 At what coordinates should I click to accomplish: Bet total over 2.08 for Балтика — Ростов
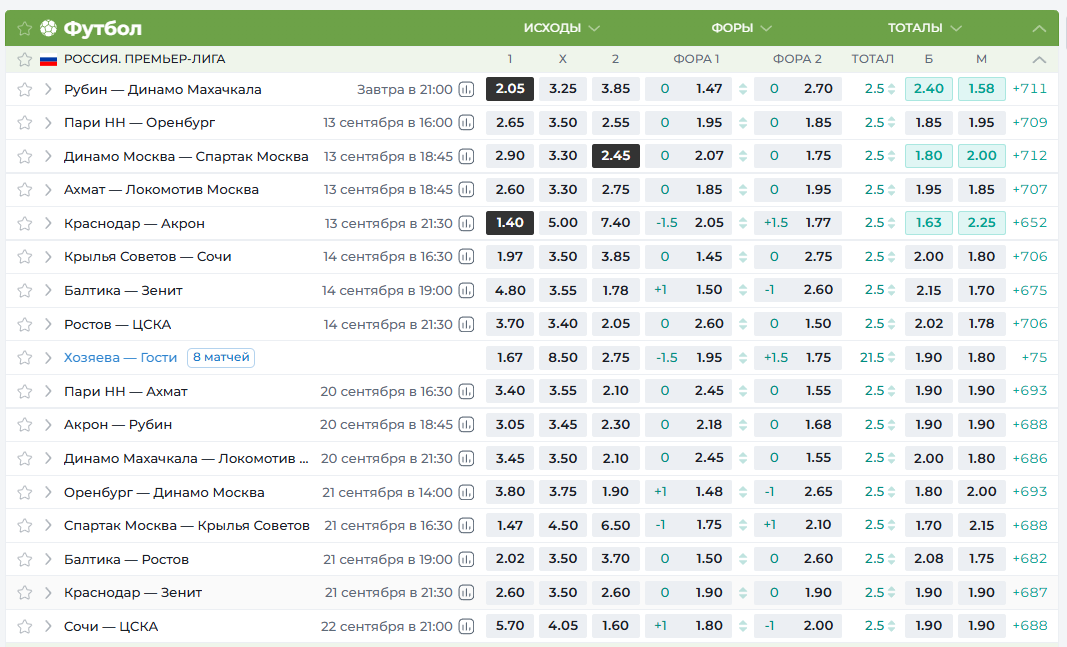coord(929,559)
